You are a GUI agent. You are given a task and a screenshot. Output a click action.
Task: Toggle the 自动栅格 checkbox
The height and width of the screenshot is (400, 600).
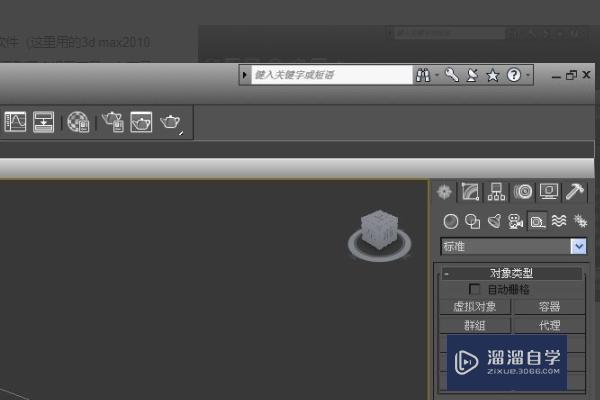click(474, 289)
